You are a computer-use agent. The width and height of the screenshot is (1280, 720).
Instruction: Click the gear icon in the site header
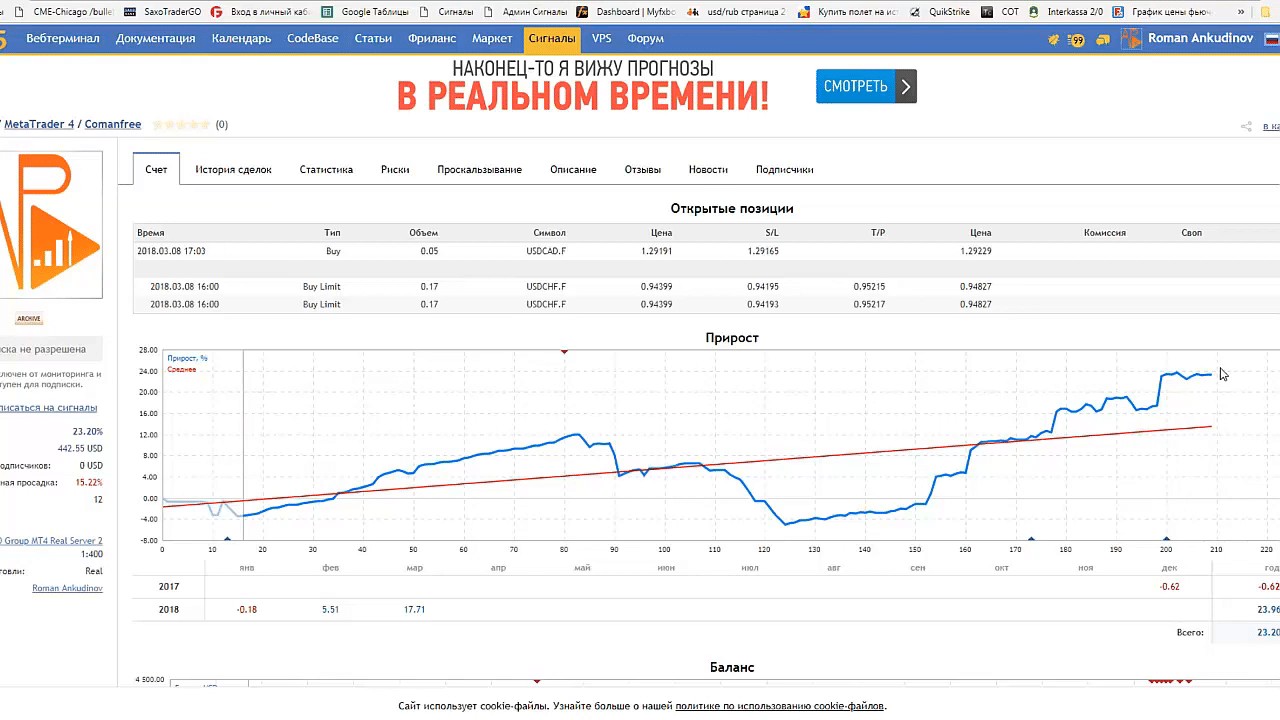(1053, 40)
